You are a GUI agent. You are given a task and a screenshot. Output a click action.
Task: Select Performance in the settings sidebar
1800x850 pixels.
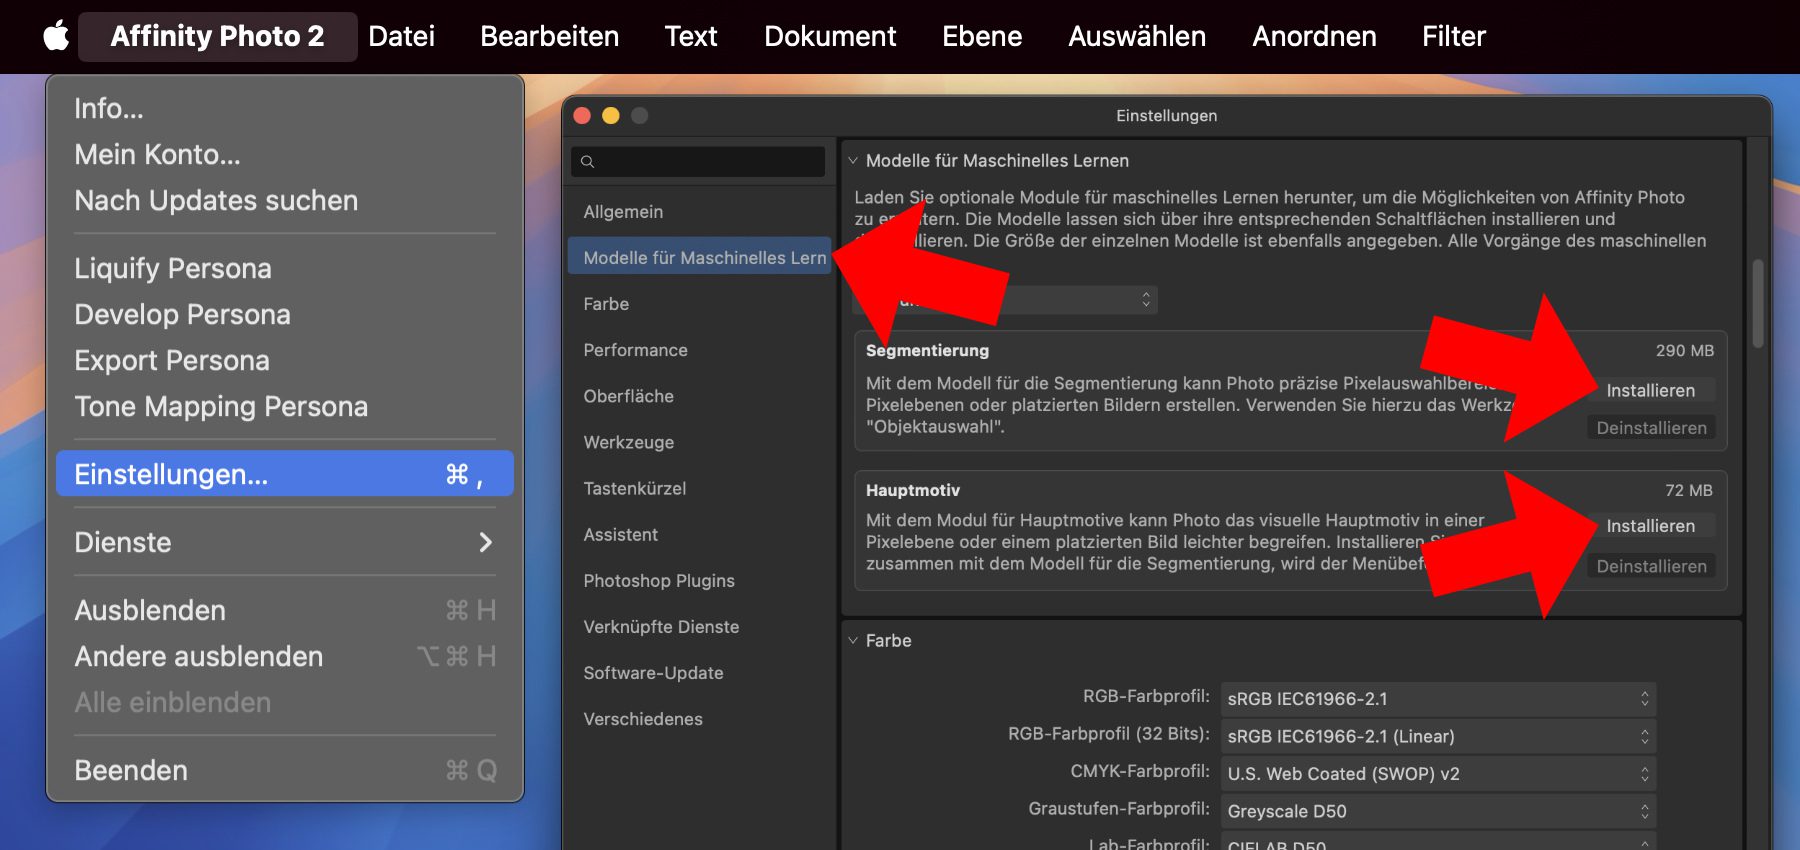click(x=635, y=350)
